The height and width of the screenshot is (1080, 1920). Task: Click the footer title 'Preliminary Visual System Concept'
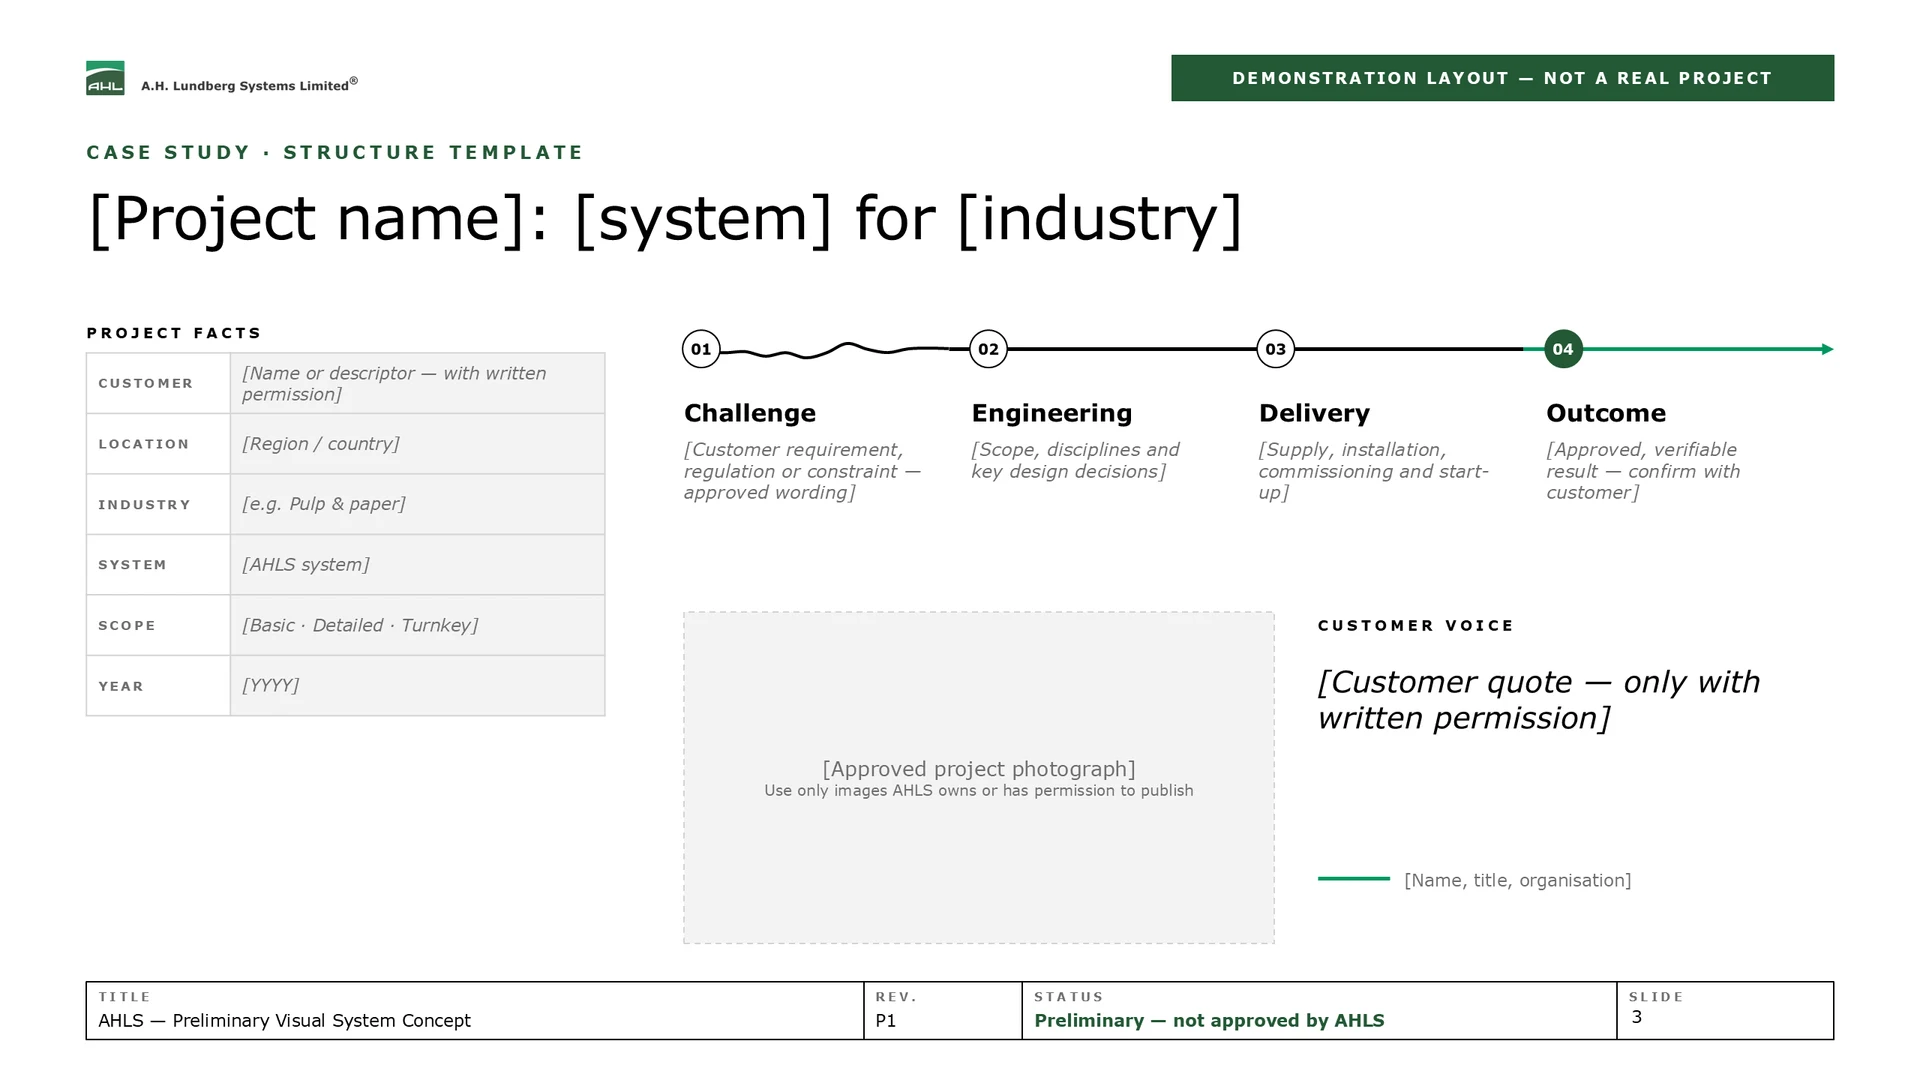[321, 1021]
